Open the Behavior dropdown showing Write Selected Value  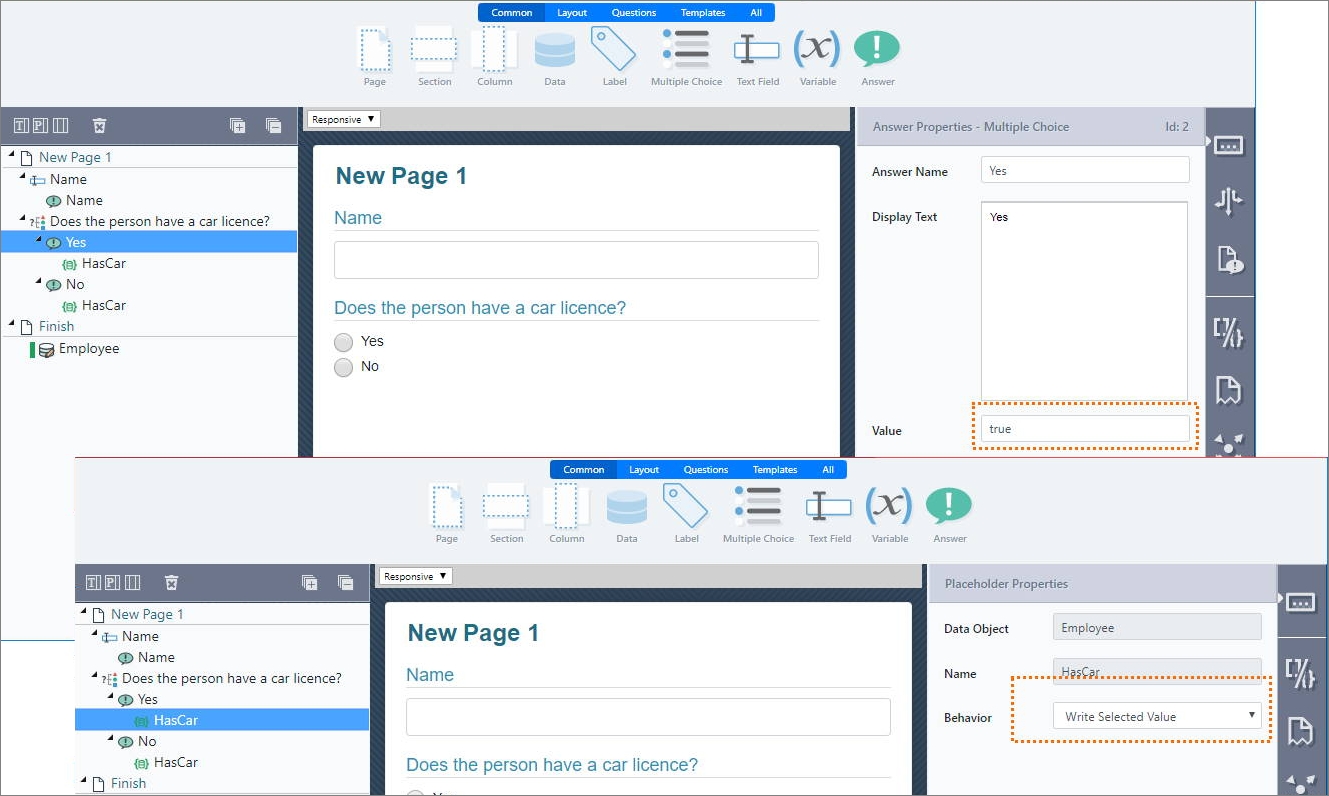pyautogui.click(x=1157, y=716)
